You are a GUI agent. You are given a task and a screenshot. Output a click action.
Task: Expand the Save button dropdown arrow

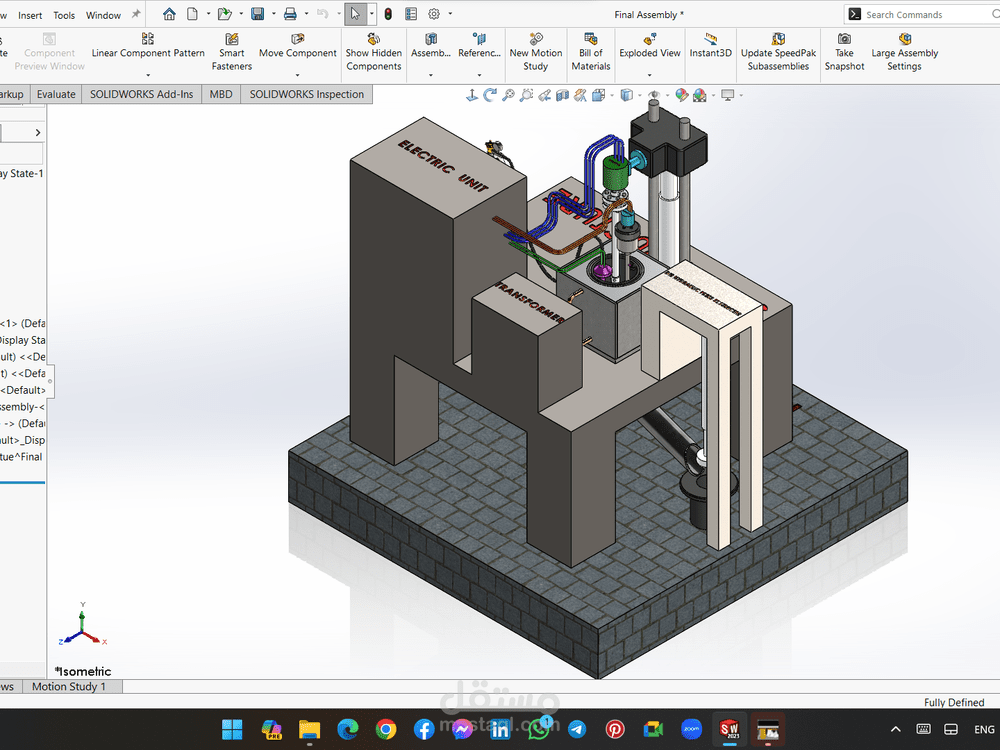[273, 14]
